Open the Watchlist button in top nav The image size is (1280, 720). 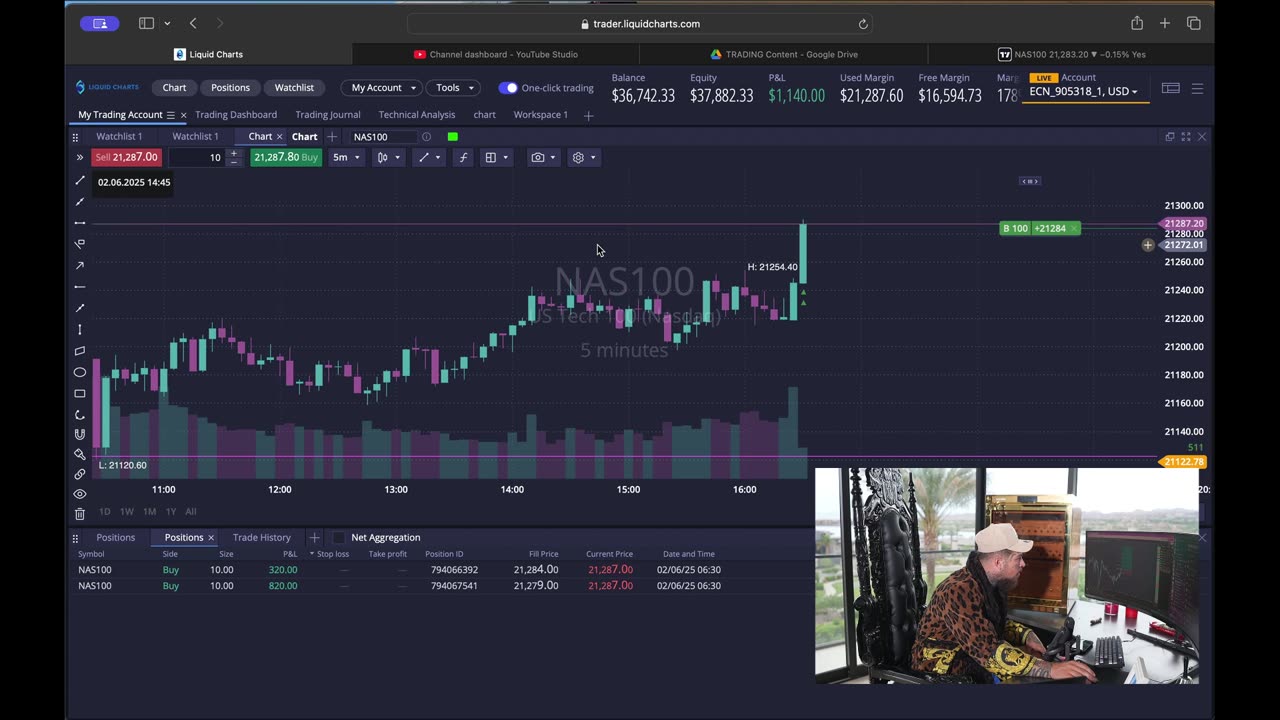pos(294,88)
